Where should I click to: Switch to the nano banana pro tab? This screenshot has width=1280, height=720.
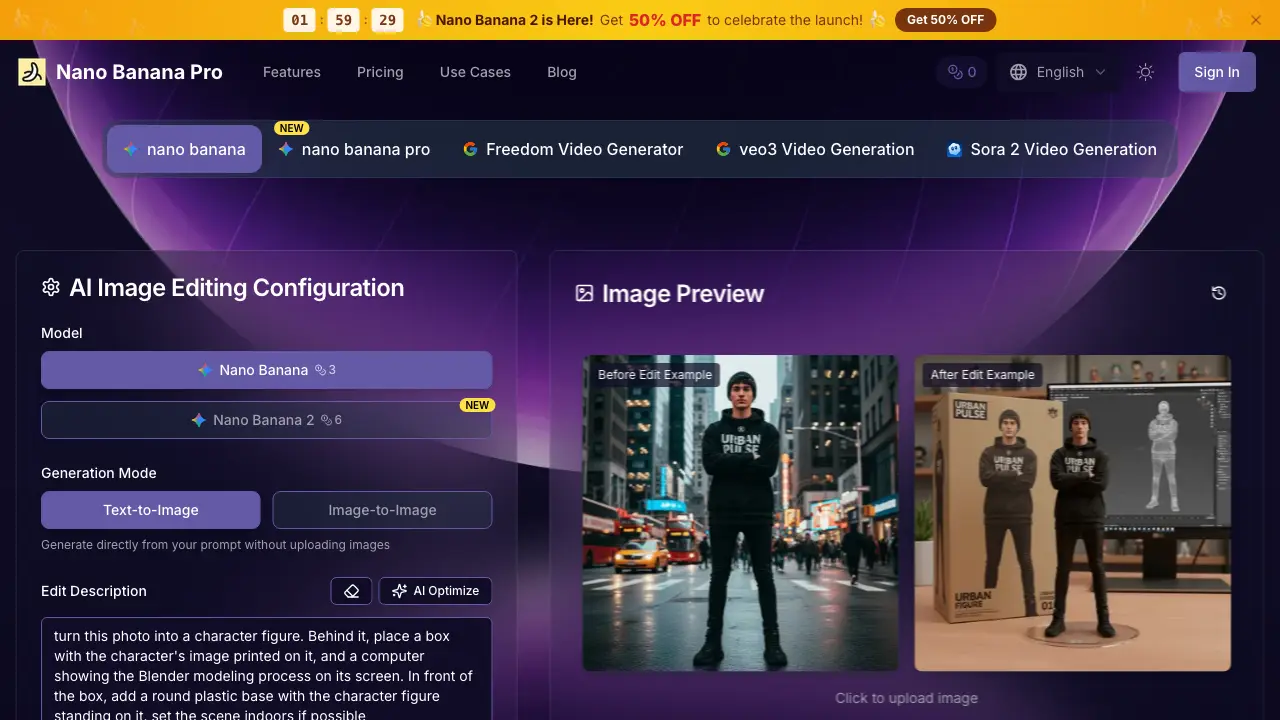tap(354, 149)
